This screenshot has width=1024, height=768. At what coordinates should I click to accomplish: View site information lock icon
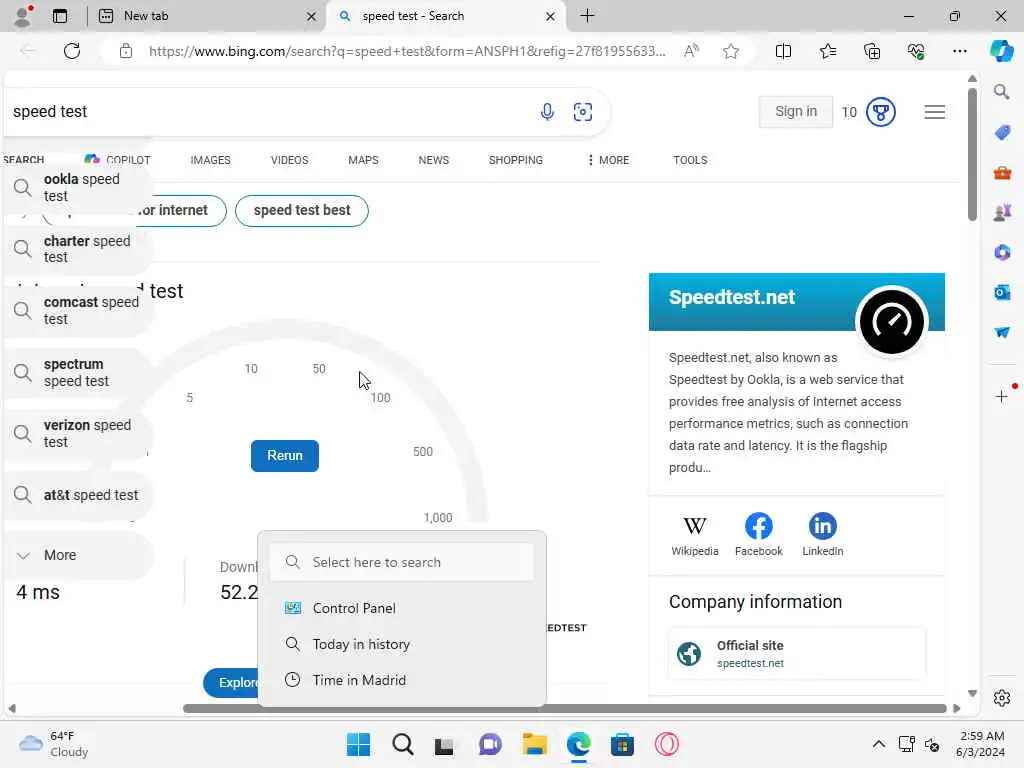point(126,51)
